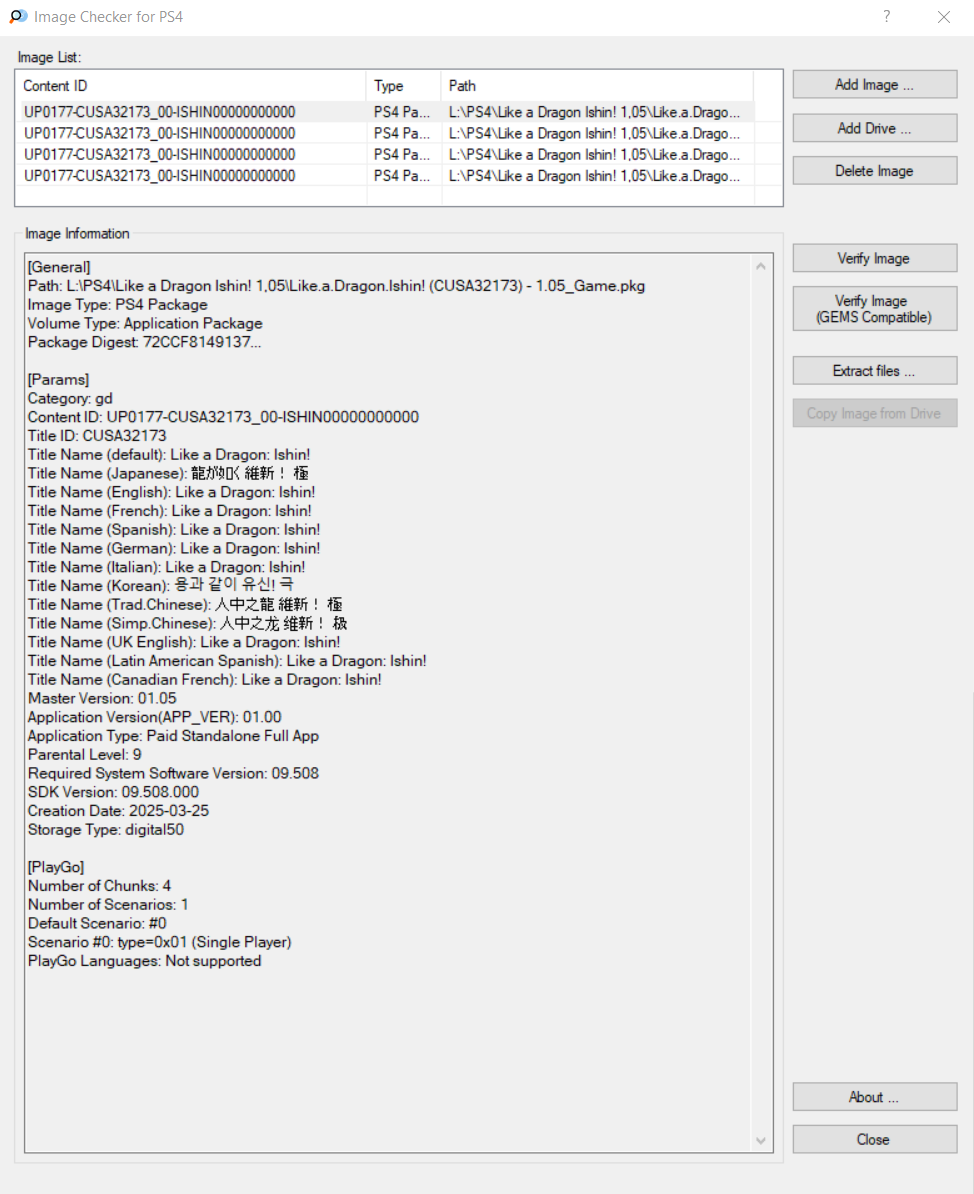Open the Extract files dialog
This screenshot has width=974, height=1194.
tap(874, 371)
